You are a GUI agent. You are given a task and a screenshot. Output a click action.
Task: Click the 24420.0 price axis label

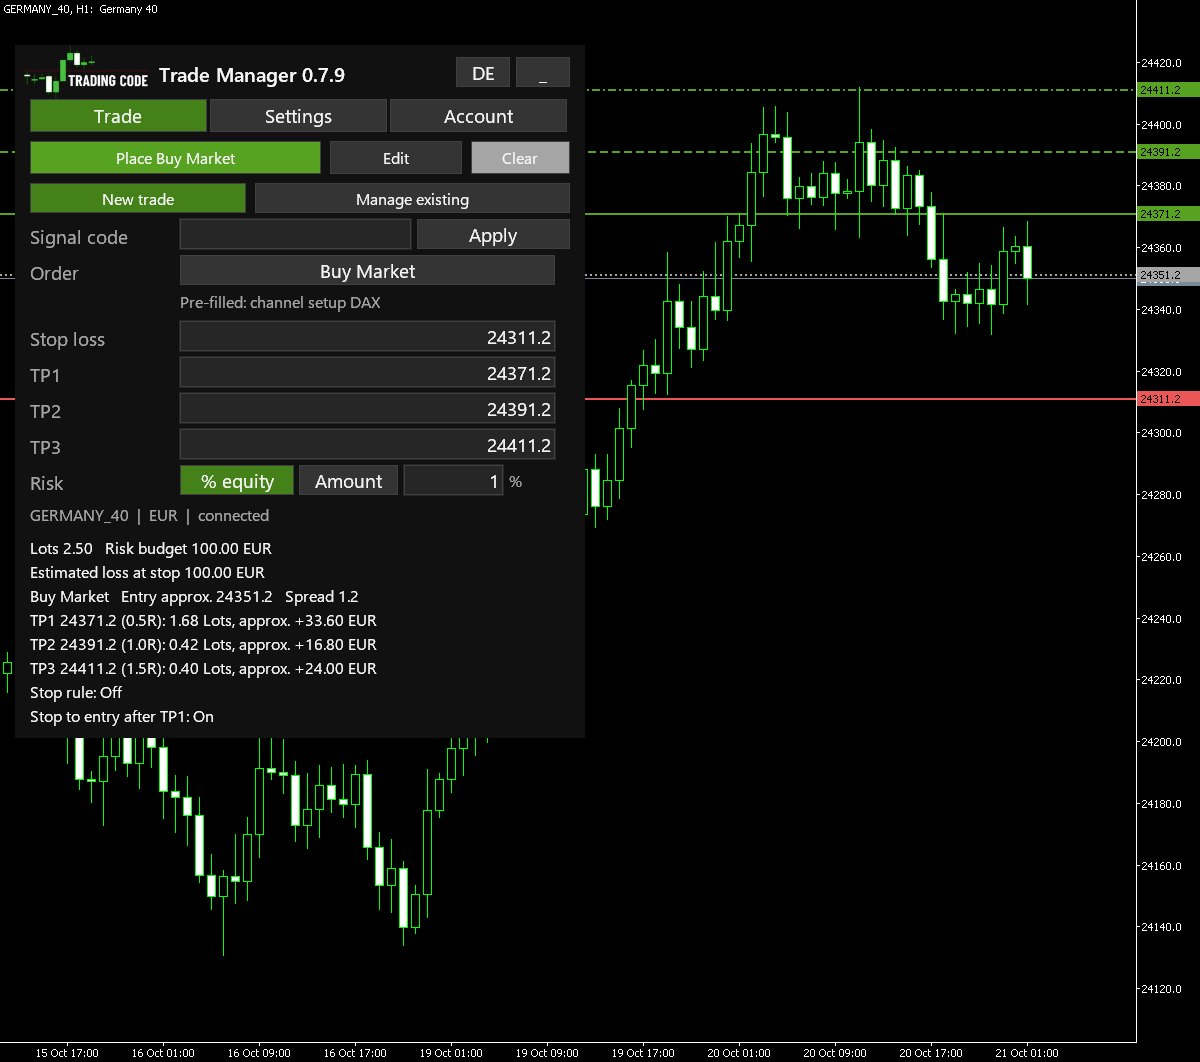pos(1160,63)
